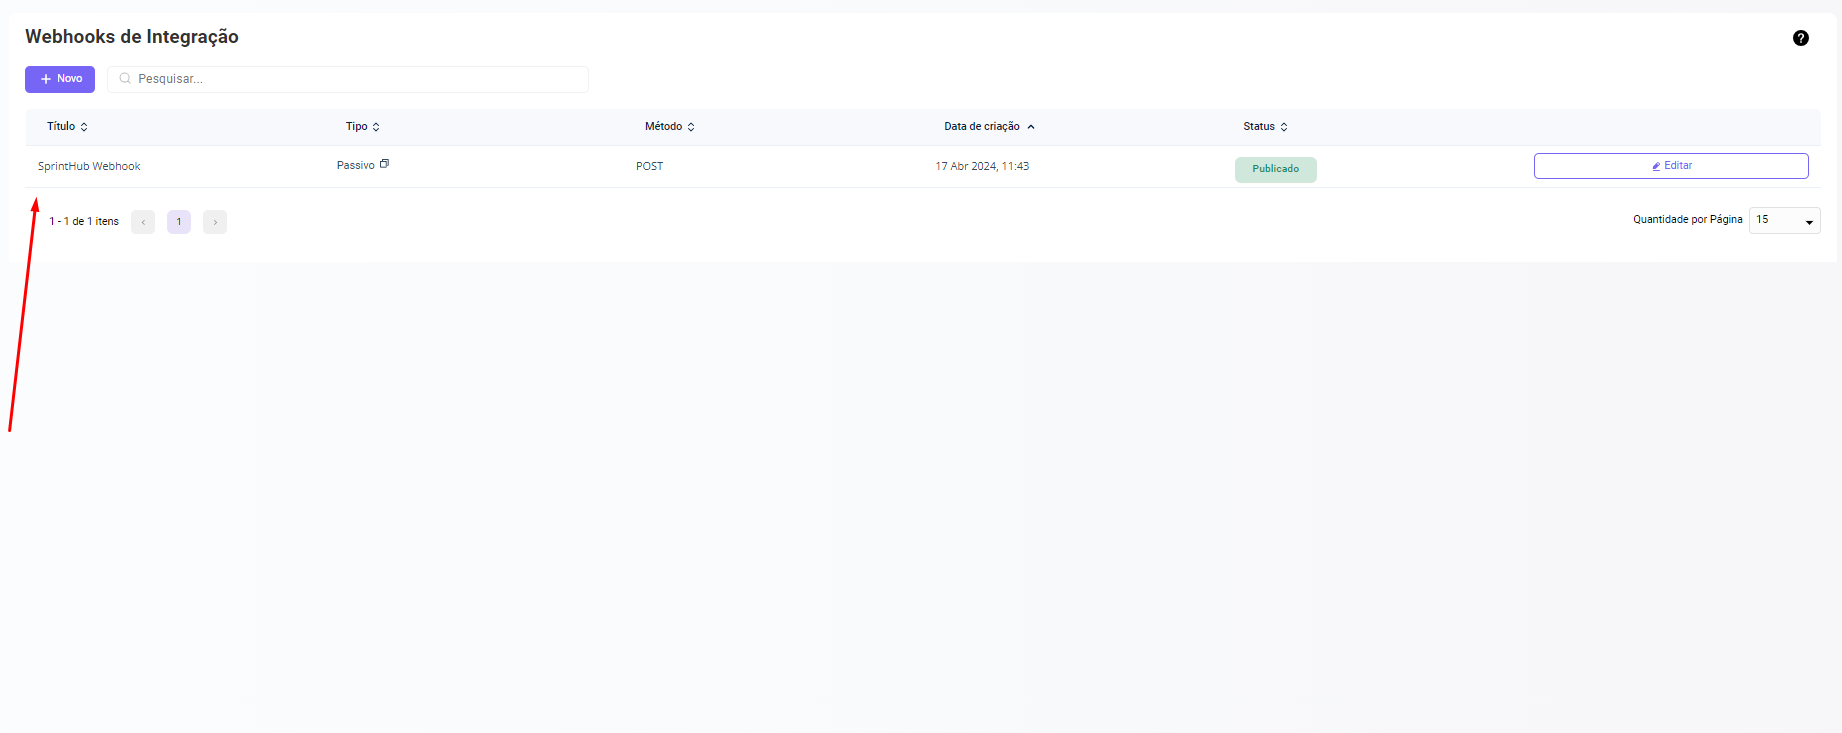Toggle Data de criação sort arrow
This screenshot has width=1842, height=733.
click(x=1031, y=127)
